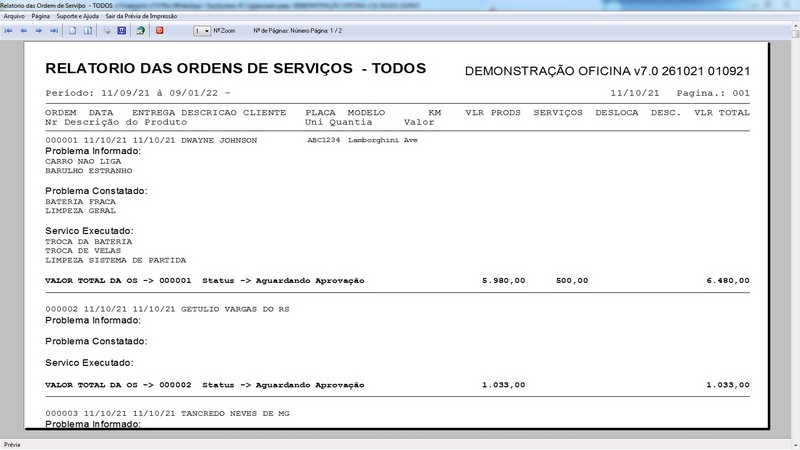Click 'TROCA DE VELAS' line

pyautogui.click(x=83, y=251)
